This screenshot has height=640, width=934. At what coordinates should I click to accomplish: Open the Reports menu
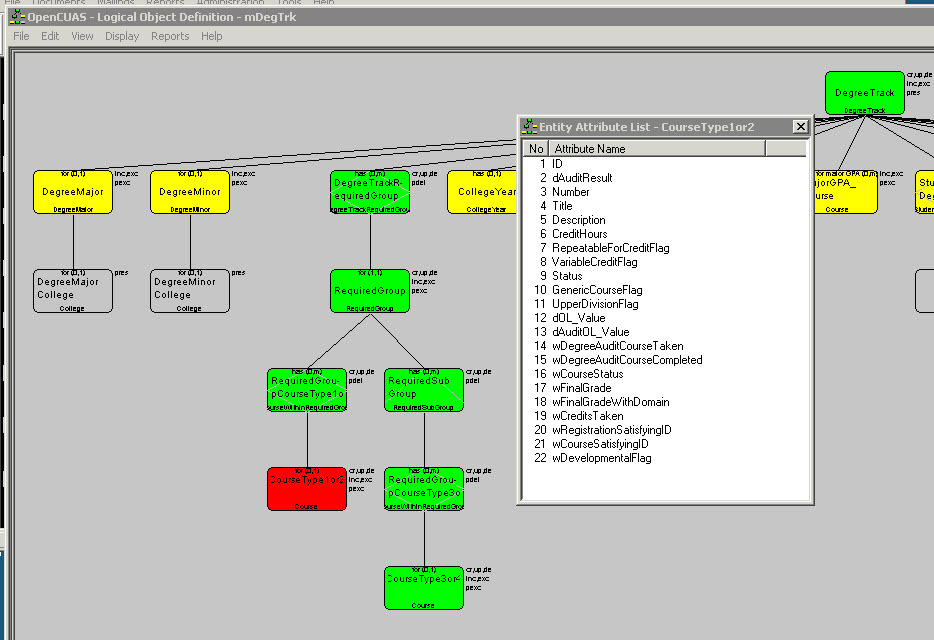pyautogui.click(x=170, y=36)
